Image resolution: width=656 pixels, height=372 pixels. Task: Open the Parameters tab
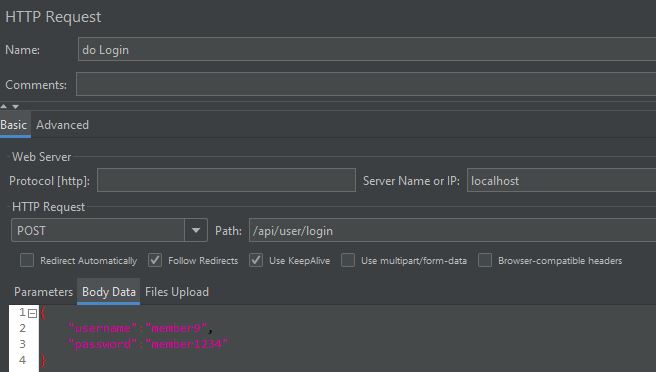click(44, 292)
